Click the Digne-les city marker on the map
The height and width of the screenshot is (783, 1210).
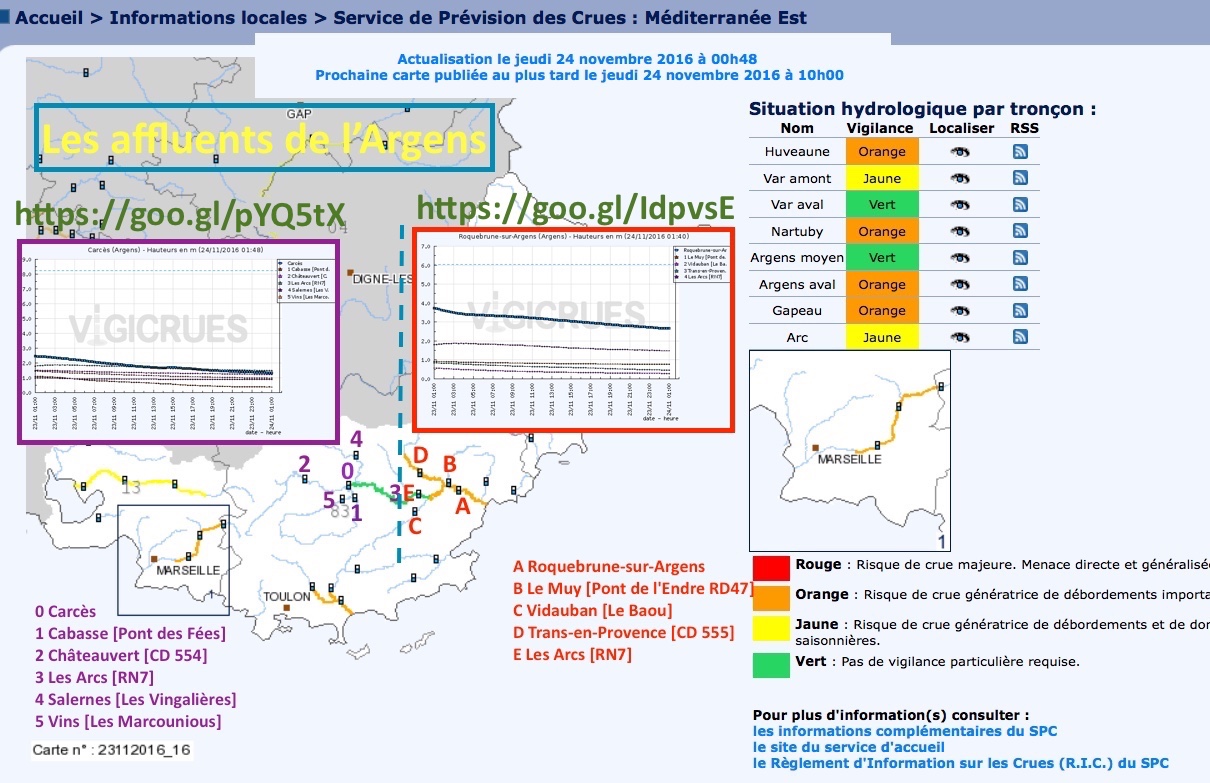point(350,272)
